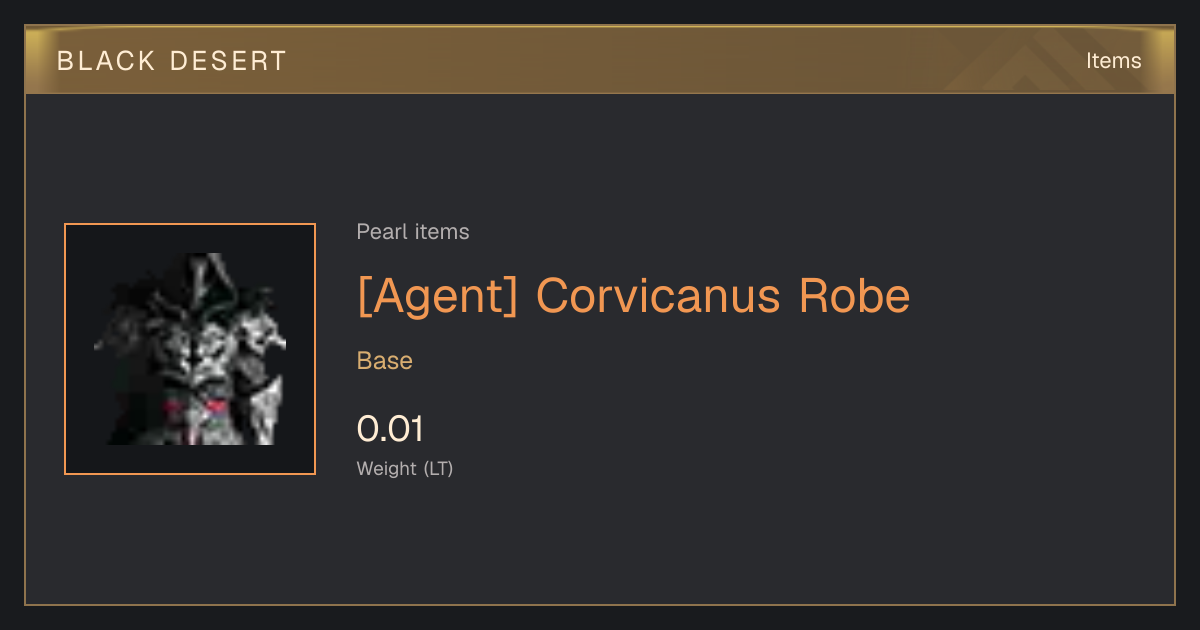Select the Pearl items category label
The width and height of the screenshot is (1200, 630).
413,232
